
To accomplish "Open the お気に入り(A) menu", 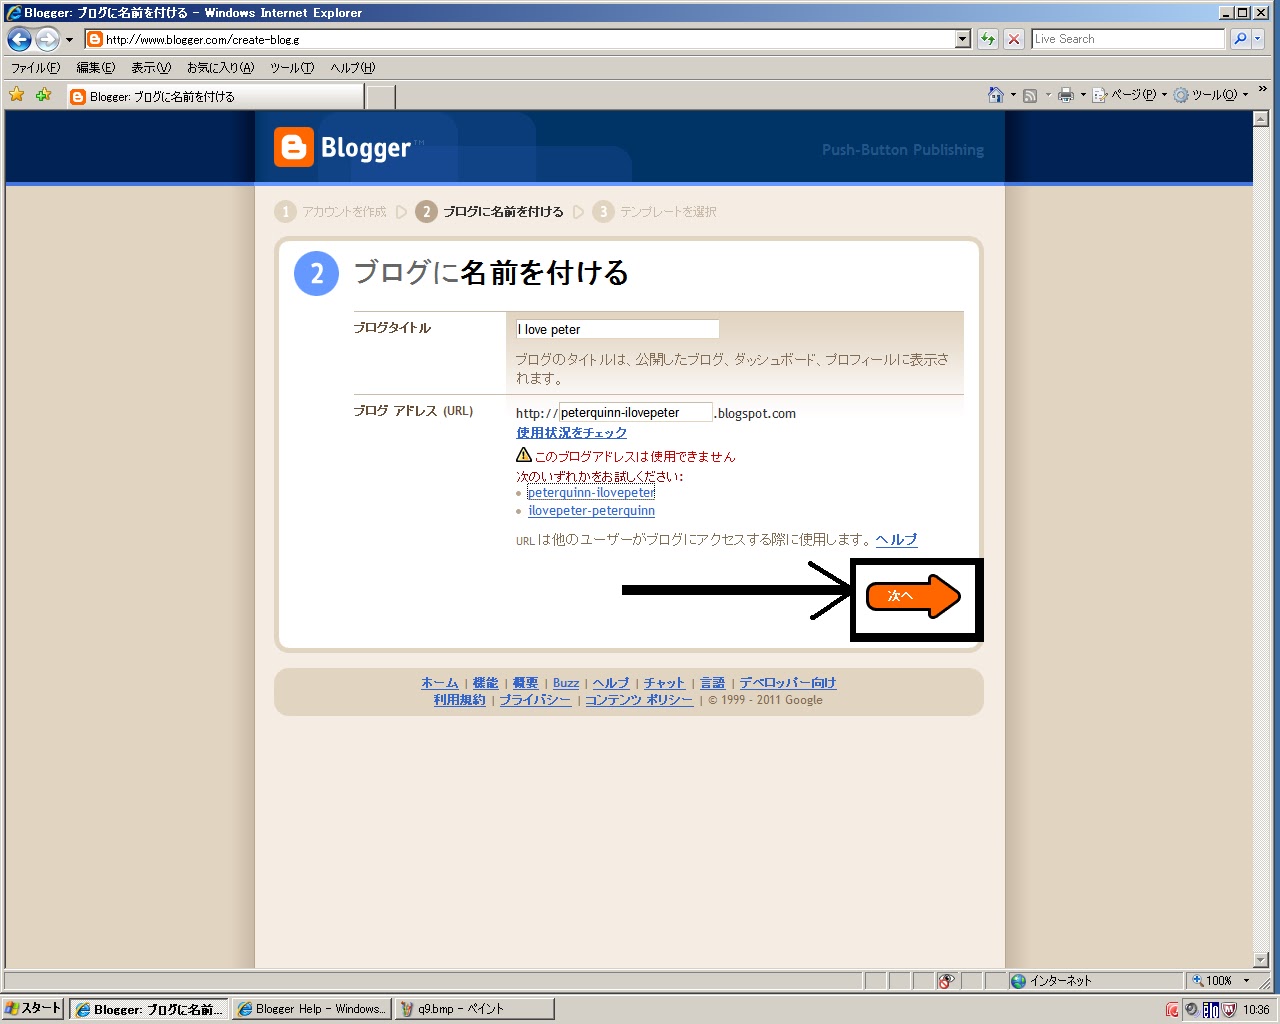I will pos(220,68).
